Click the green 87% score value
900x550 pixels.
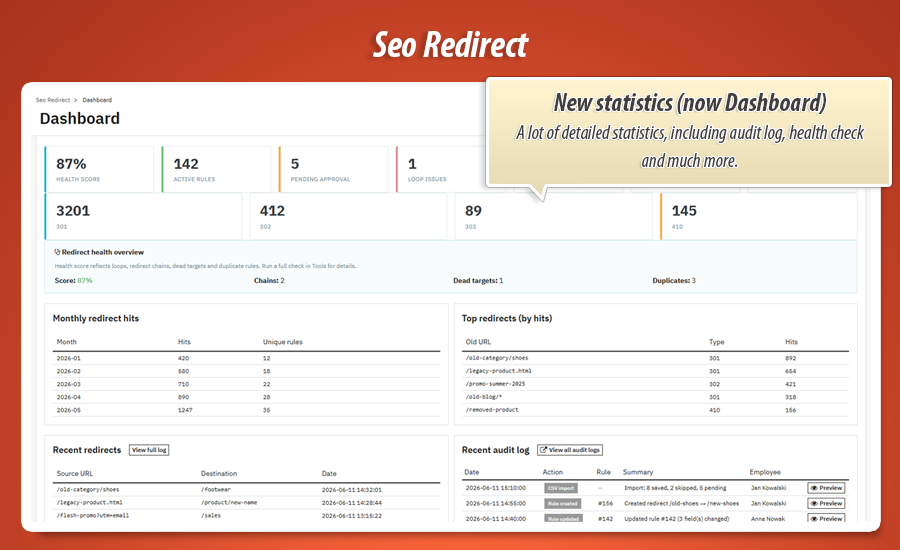pos(85,281)
